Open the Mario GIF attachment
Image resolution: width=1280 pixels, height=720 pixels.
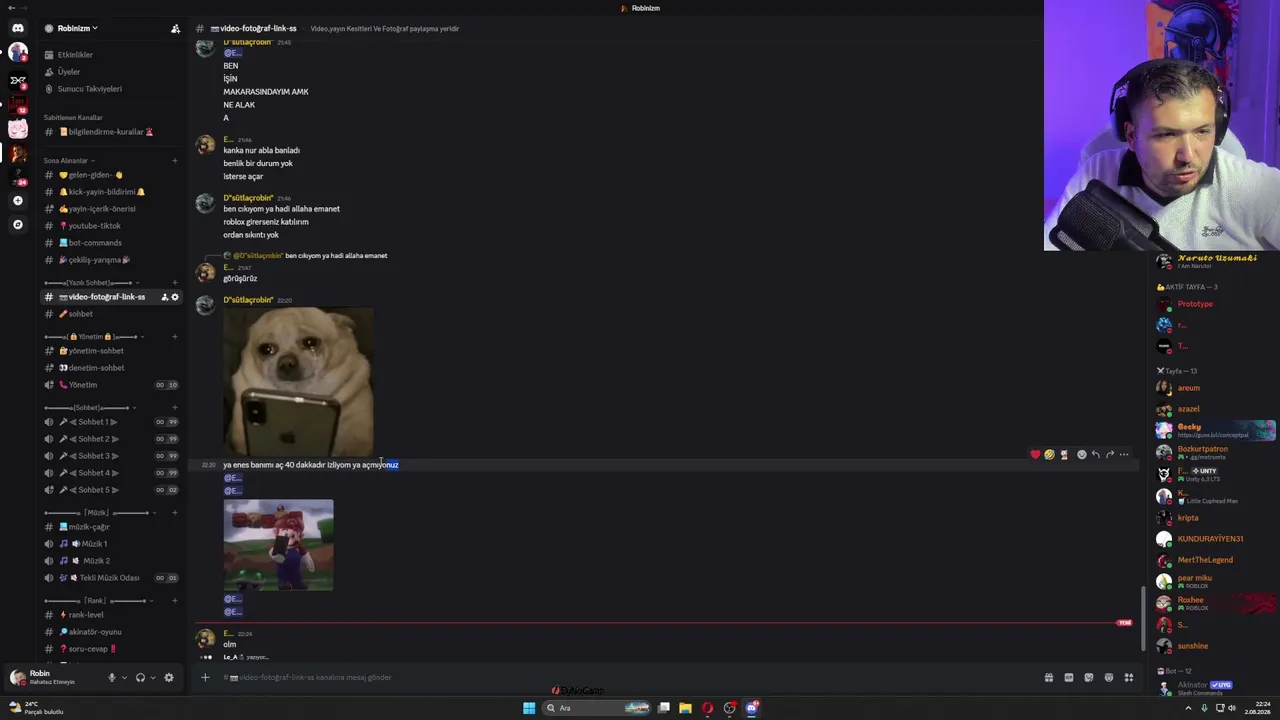[x=278, y=545]
